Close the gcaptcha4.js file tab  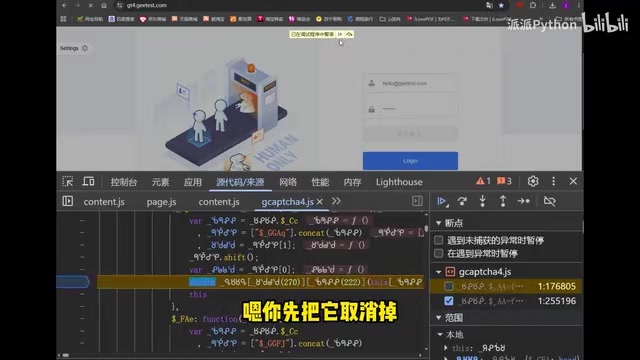pyautogui.click(x=320, y=202)
